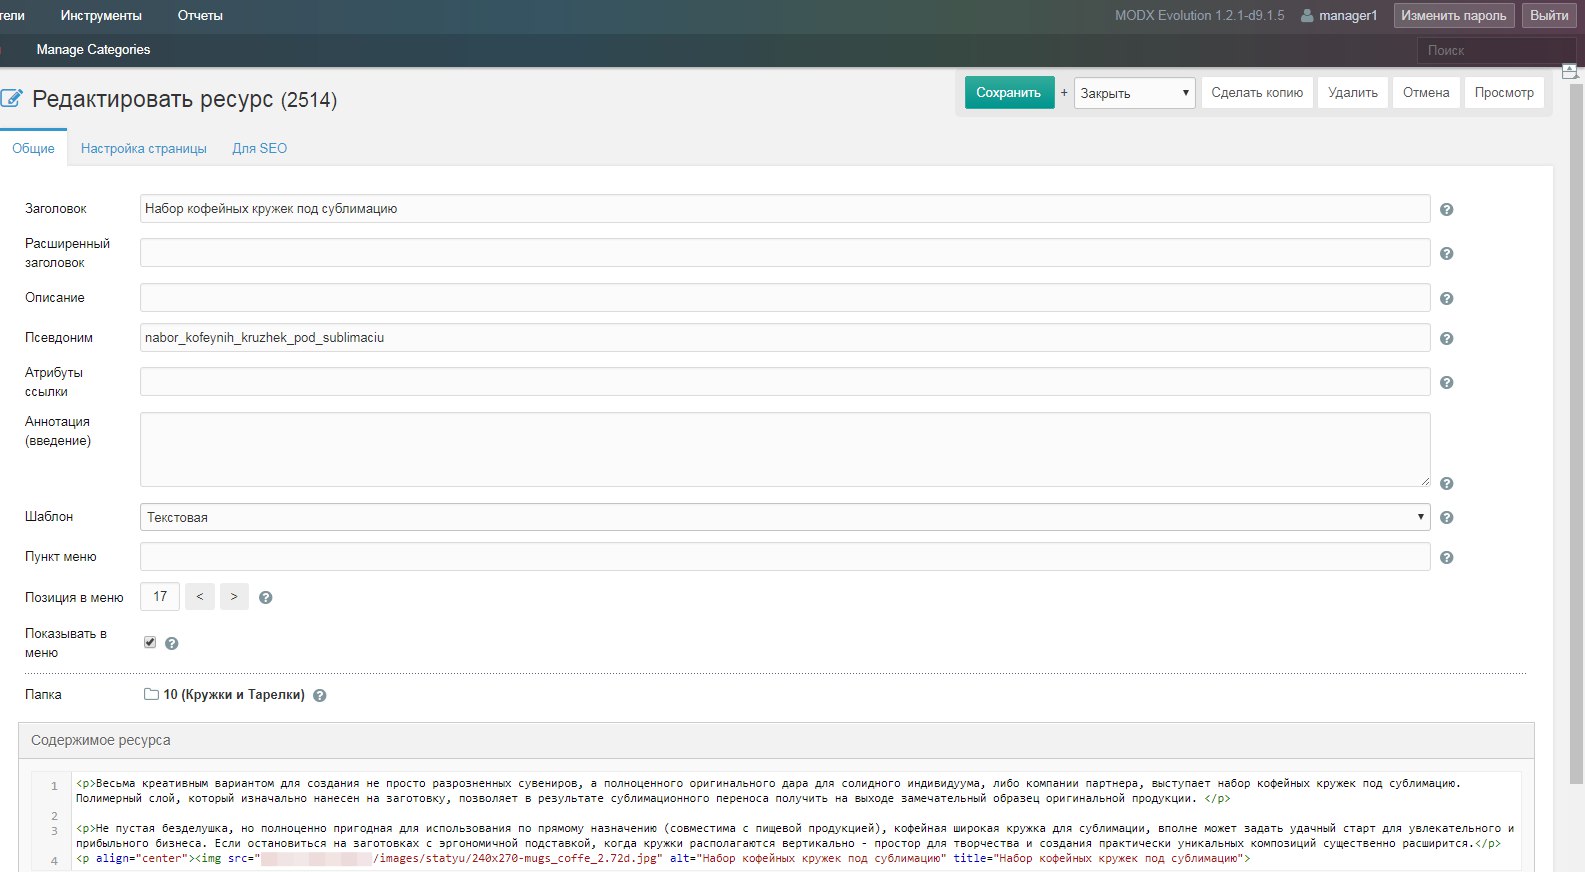Screen dimensions: 1585x872
Task: Click the Аннотация (введение) textarea
Action: click(785, 450)
